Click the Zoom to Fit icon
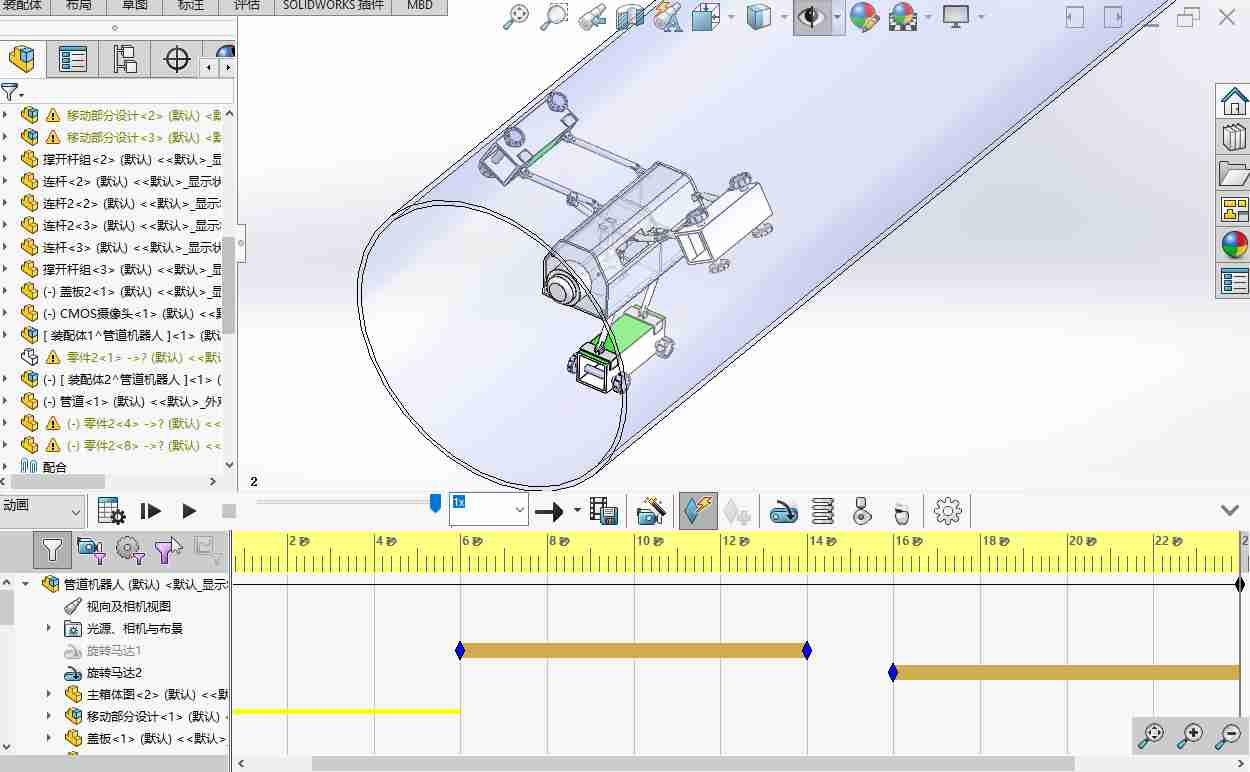This screenshot has width=1250, height=772. tap(516, 16)
